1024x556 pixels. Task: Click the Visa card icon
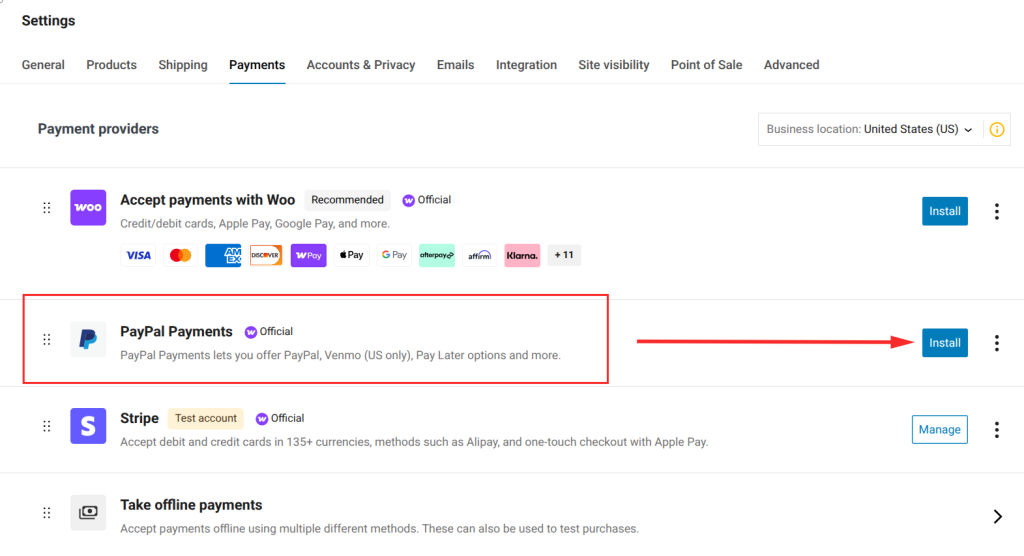(x=138, y=255)
